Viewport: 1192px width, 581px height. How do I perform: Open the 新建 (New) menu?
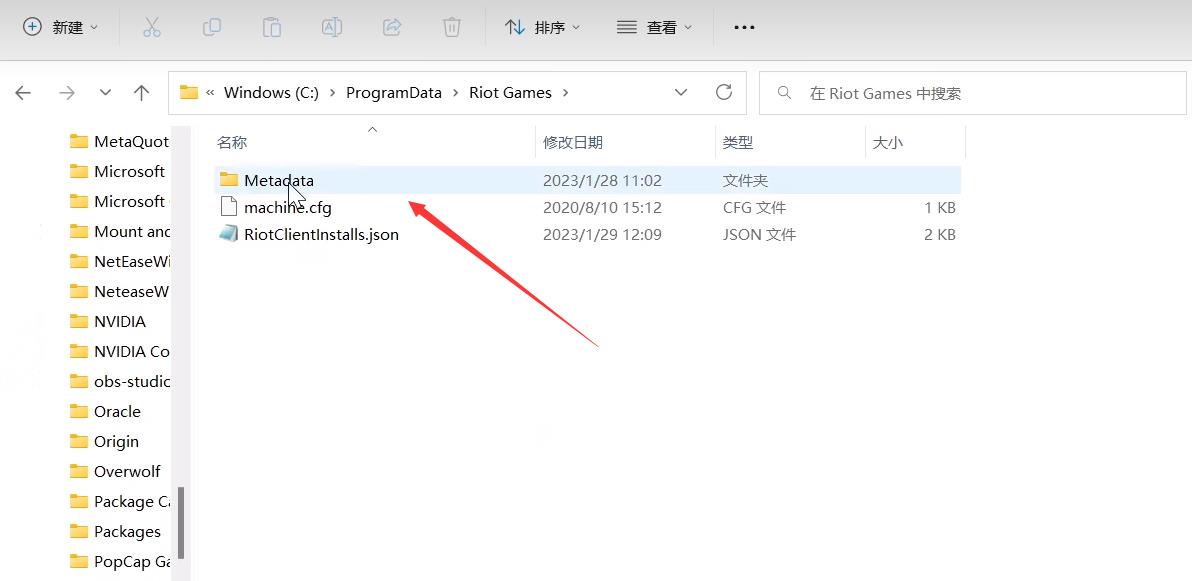click(x=61, y=27)
